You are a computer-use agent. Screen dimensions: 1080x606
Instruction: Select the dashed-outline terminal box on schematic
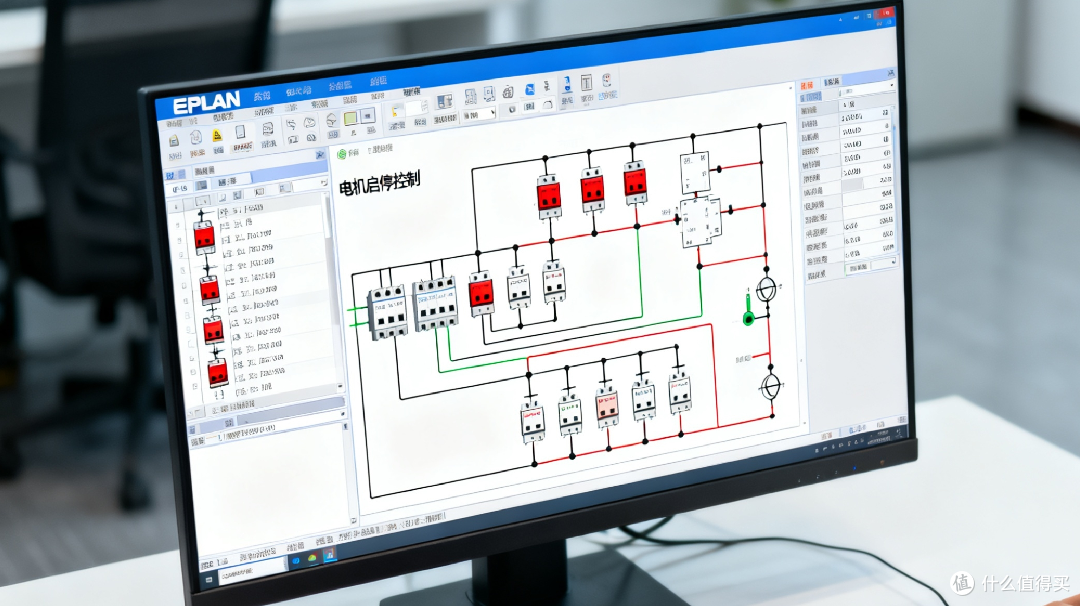click(700, 222)
